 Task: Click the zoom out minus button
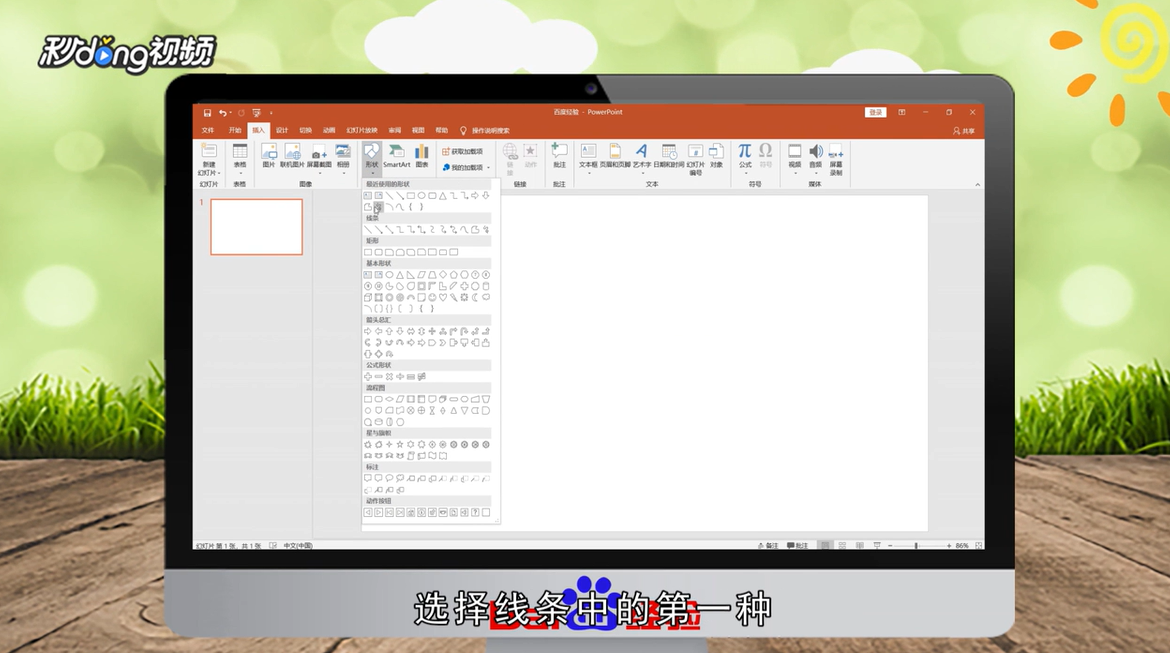pyautogui.click(x=890, y=546)
